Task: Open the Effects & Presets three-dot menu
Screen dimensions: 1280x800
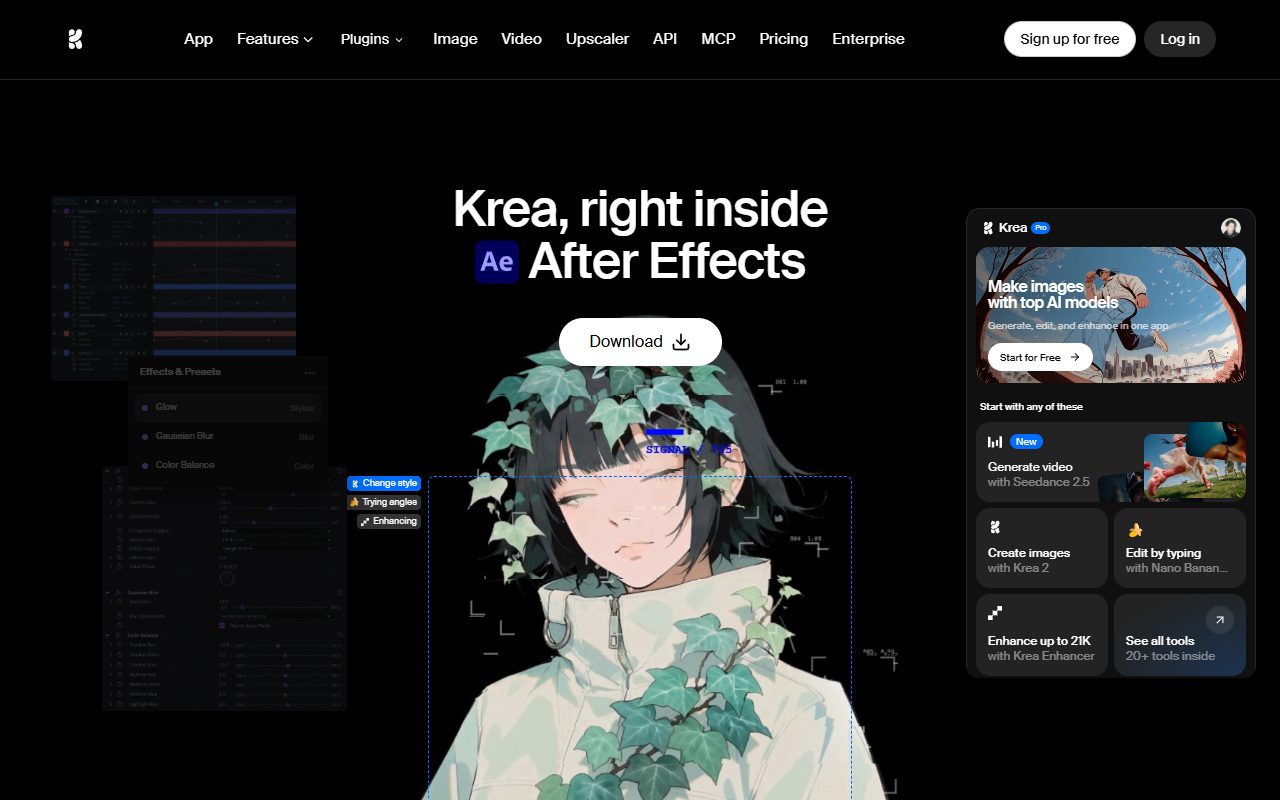Action: 310,372
